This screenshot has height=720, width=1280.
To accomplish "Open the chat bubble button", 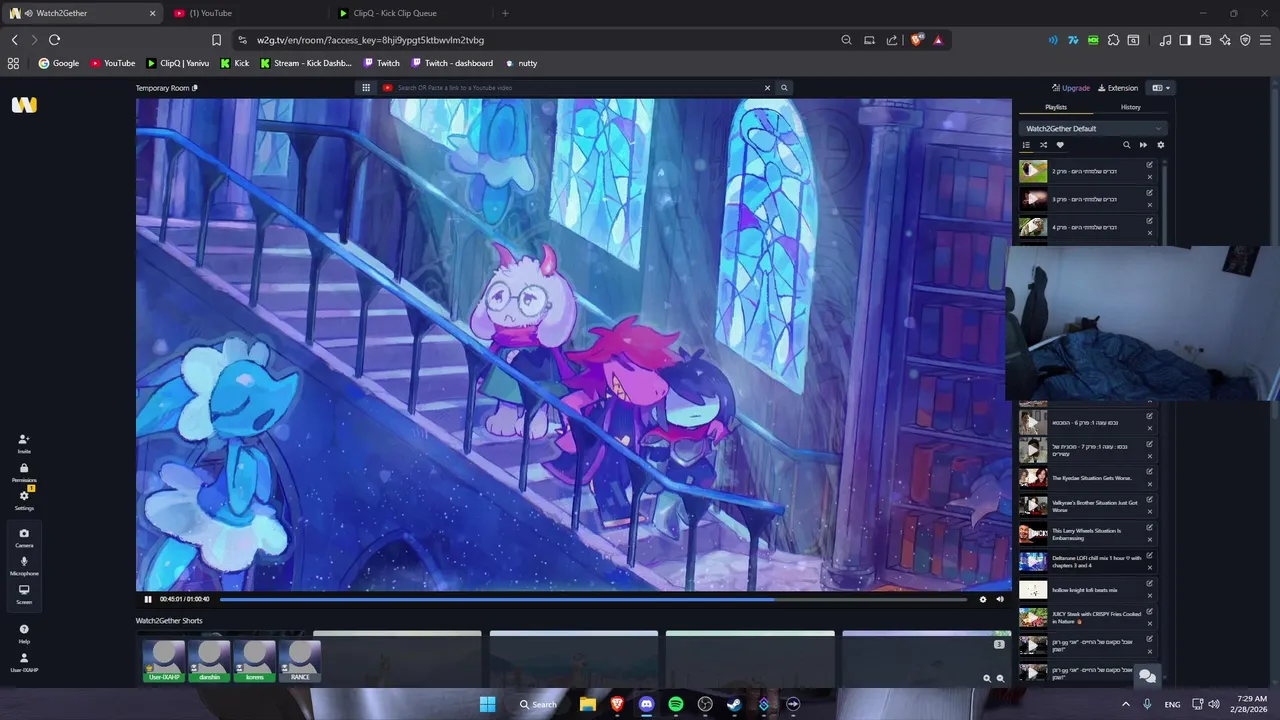I will coord(1147,677).
